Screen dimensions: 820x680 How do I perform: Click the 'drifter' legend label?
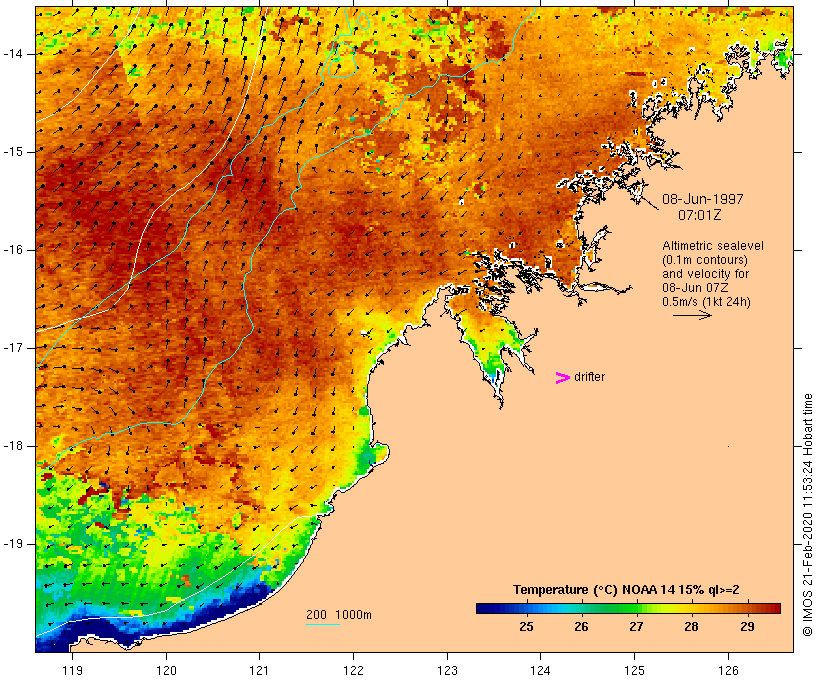[589, 377]
